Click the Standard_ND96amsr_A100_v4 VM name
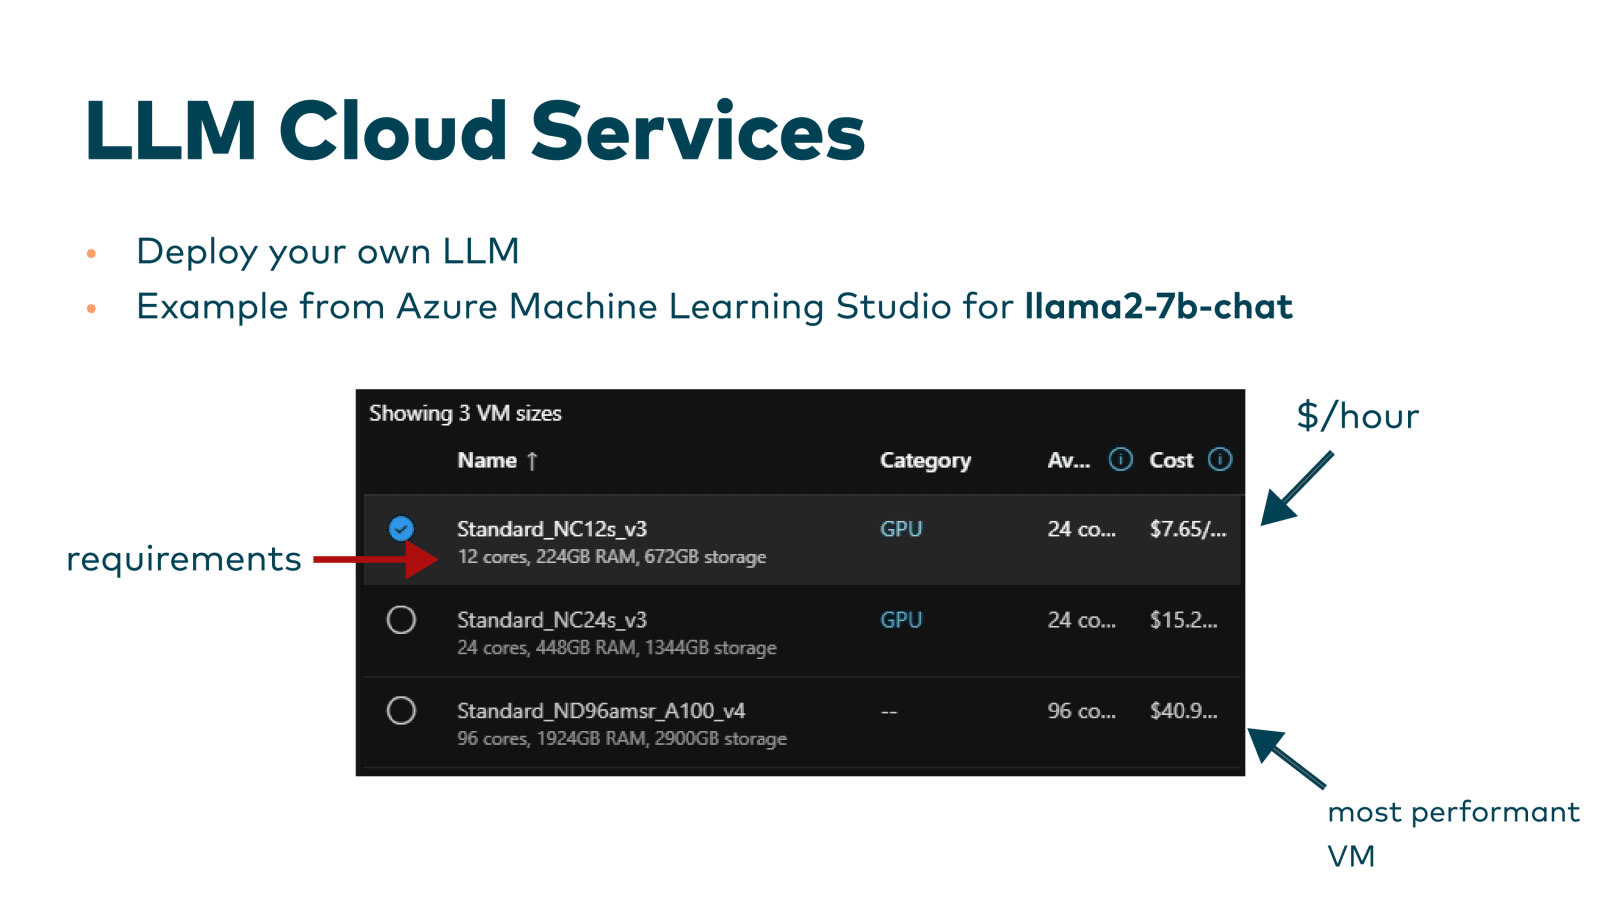The width and height of the screenshot is (1600, 900). click(x=601, y=711)
